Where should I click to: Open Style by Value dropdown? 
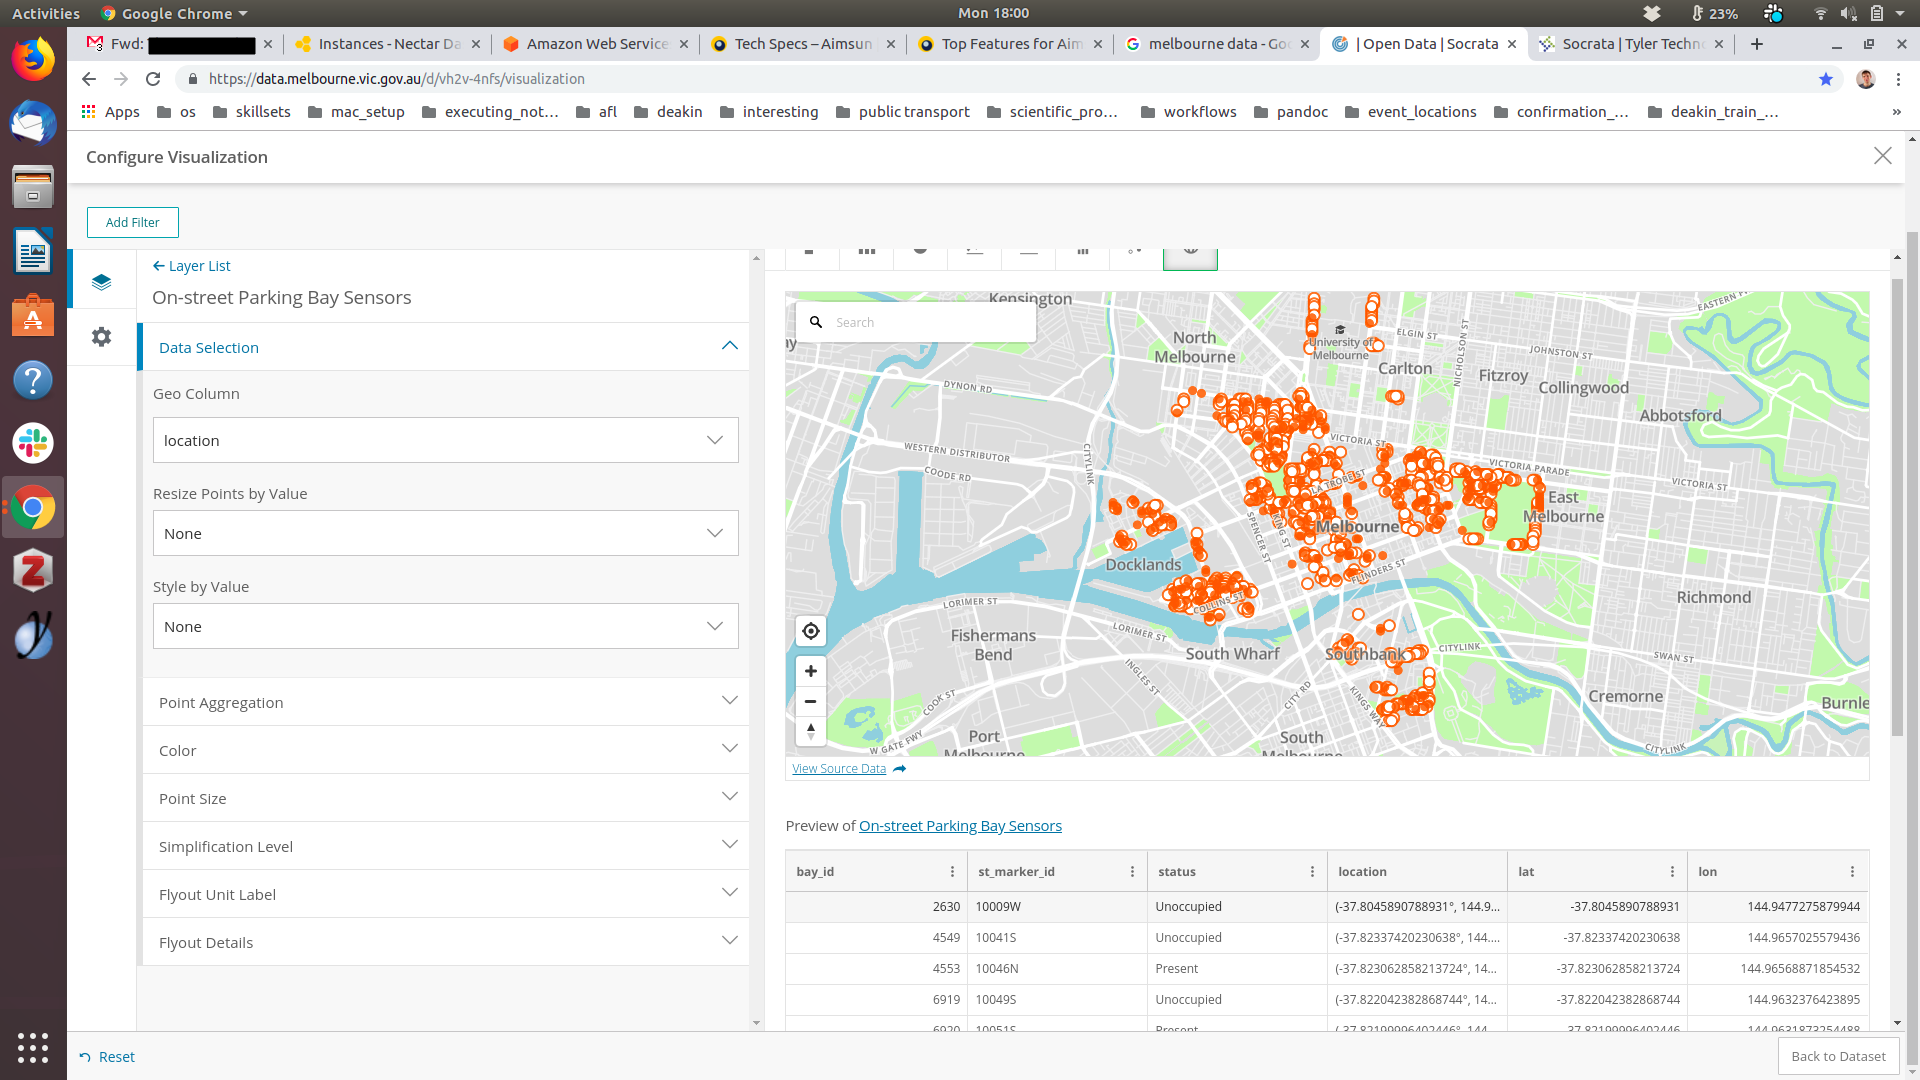tap(445, 626)
